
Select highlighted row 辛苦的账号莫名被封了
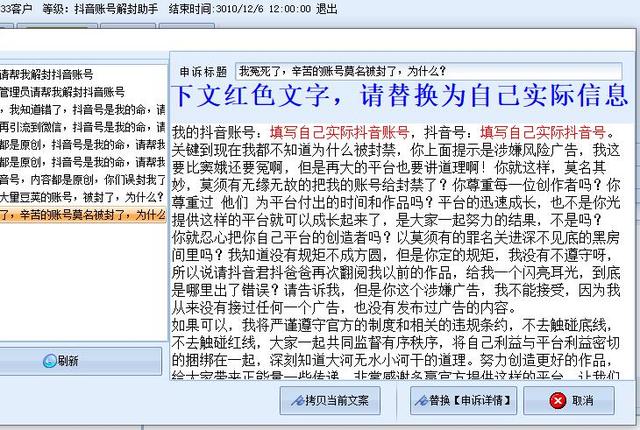(x=83, y=215)
